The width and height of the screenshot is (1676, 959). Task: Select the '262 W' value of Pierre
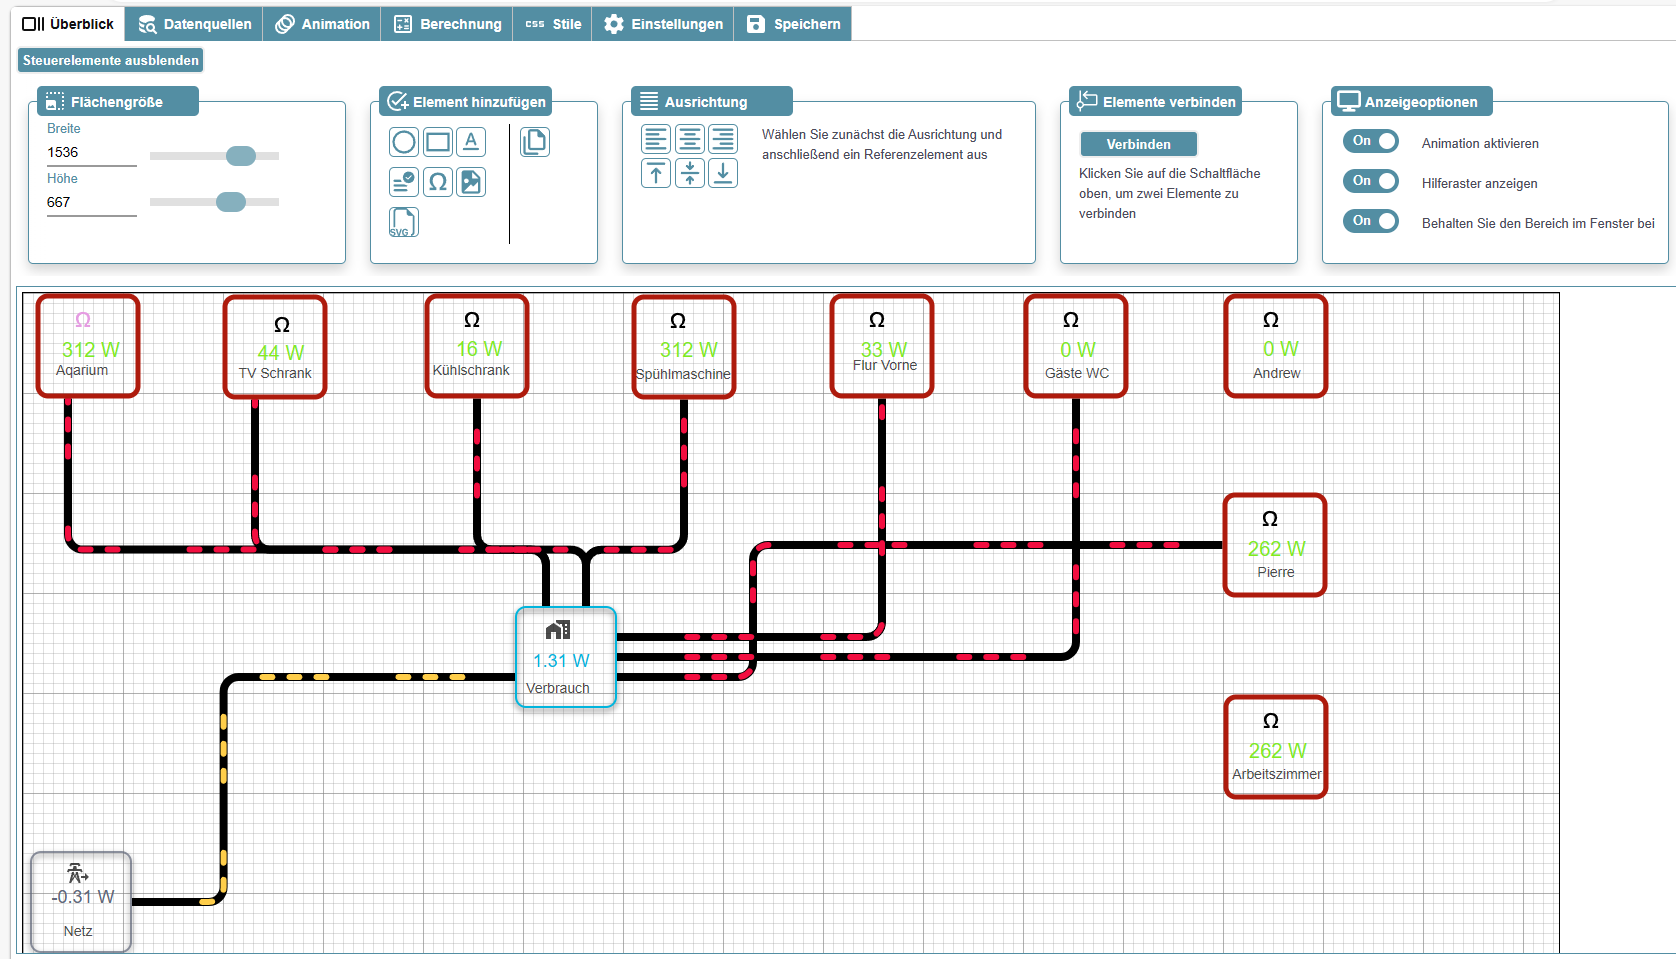click(1277, 549)
